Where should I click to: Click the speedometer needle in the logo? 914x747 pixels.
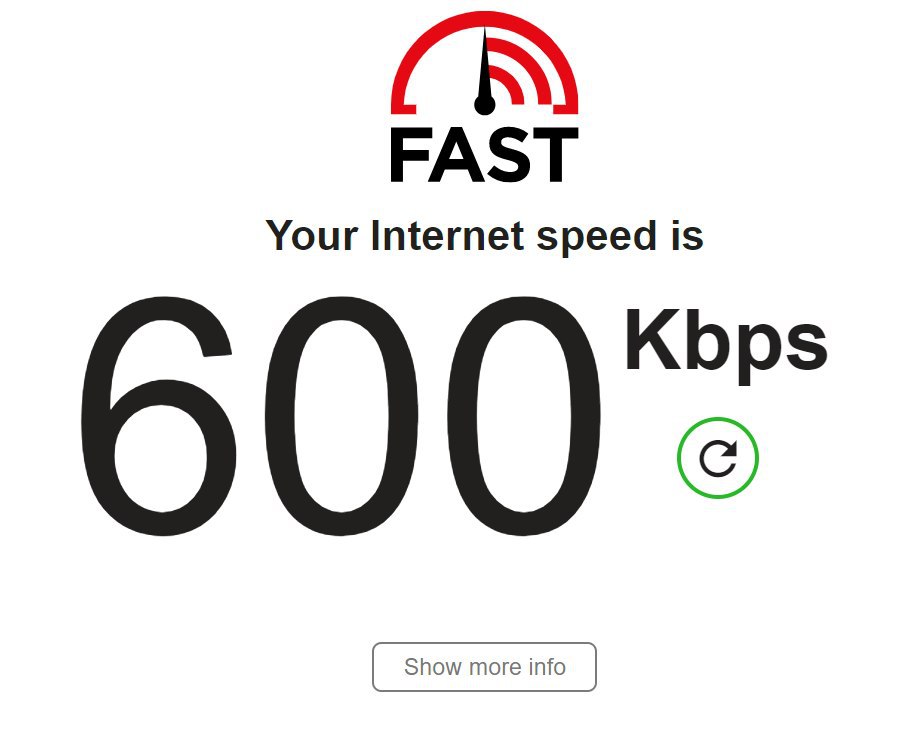point(484,65)
